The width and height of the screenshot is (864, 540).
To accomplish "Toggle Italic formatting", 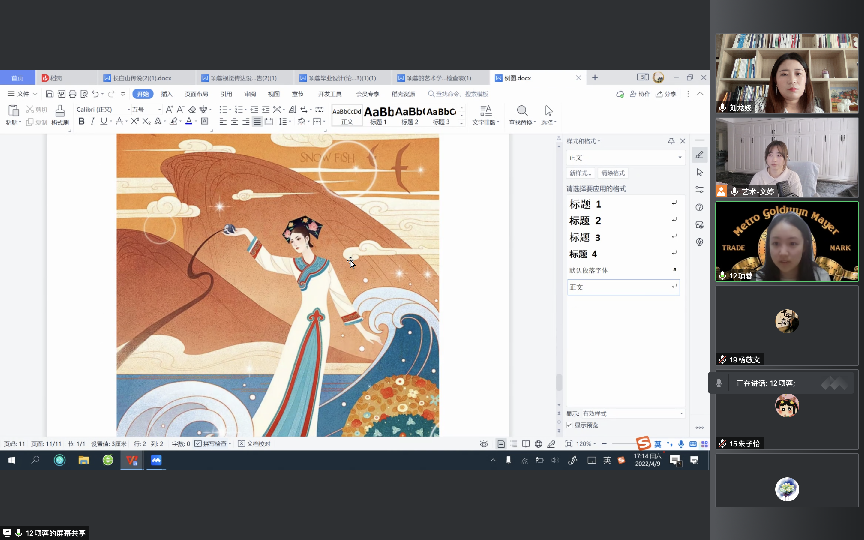I will 92,121.
